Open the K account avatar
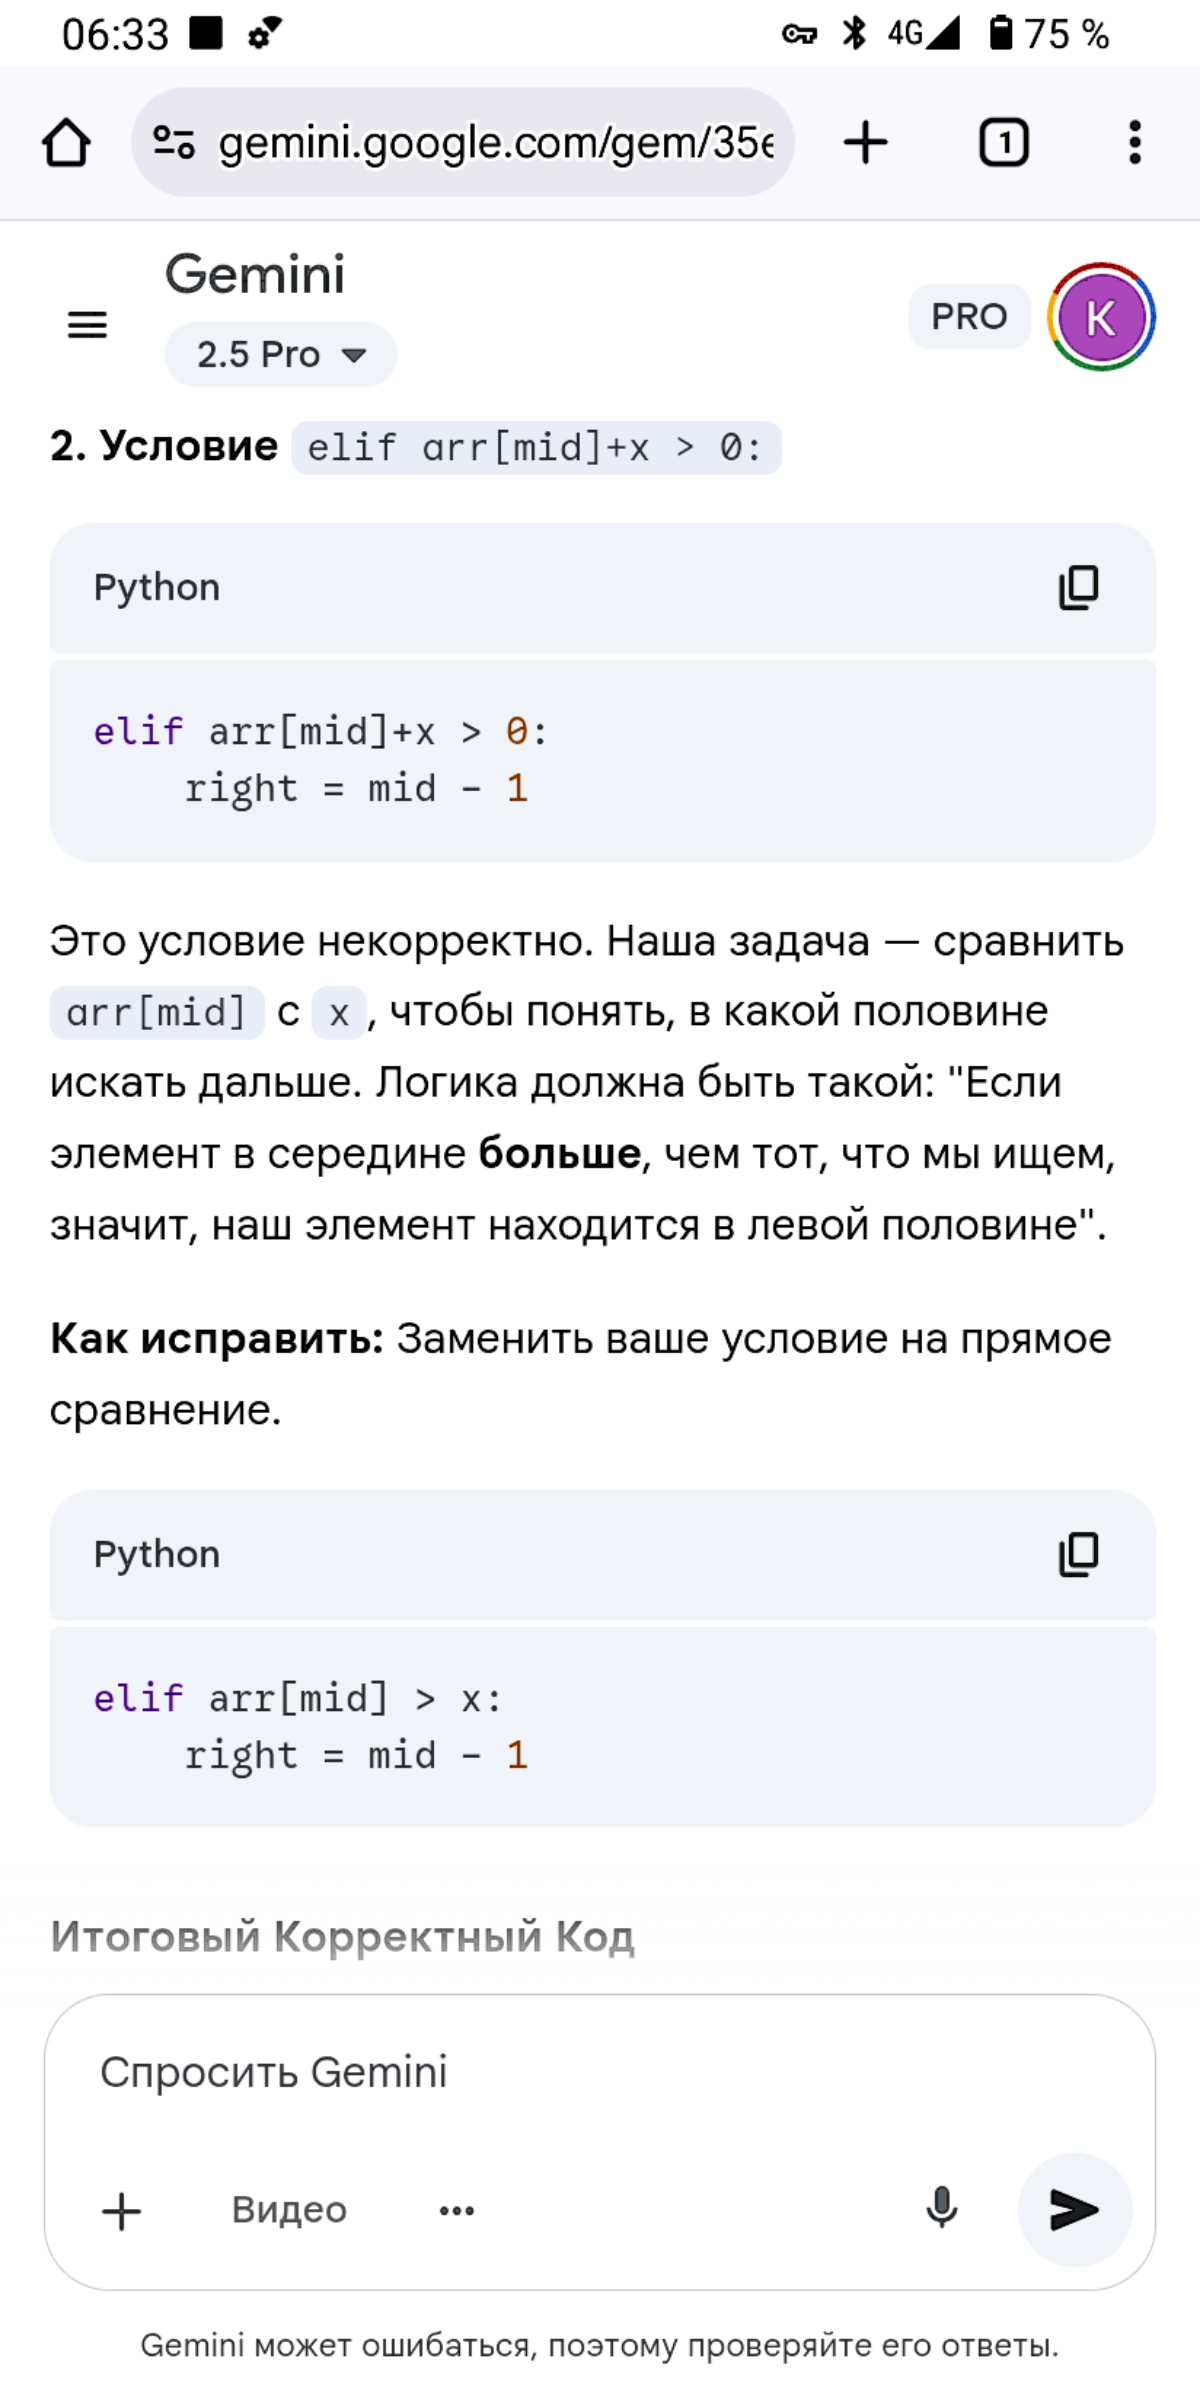1200x2400 pixels. tap(1101, 317)
